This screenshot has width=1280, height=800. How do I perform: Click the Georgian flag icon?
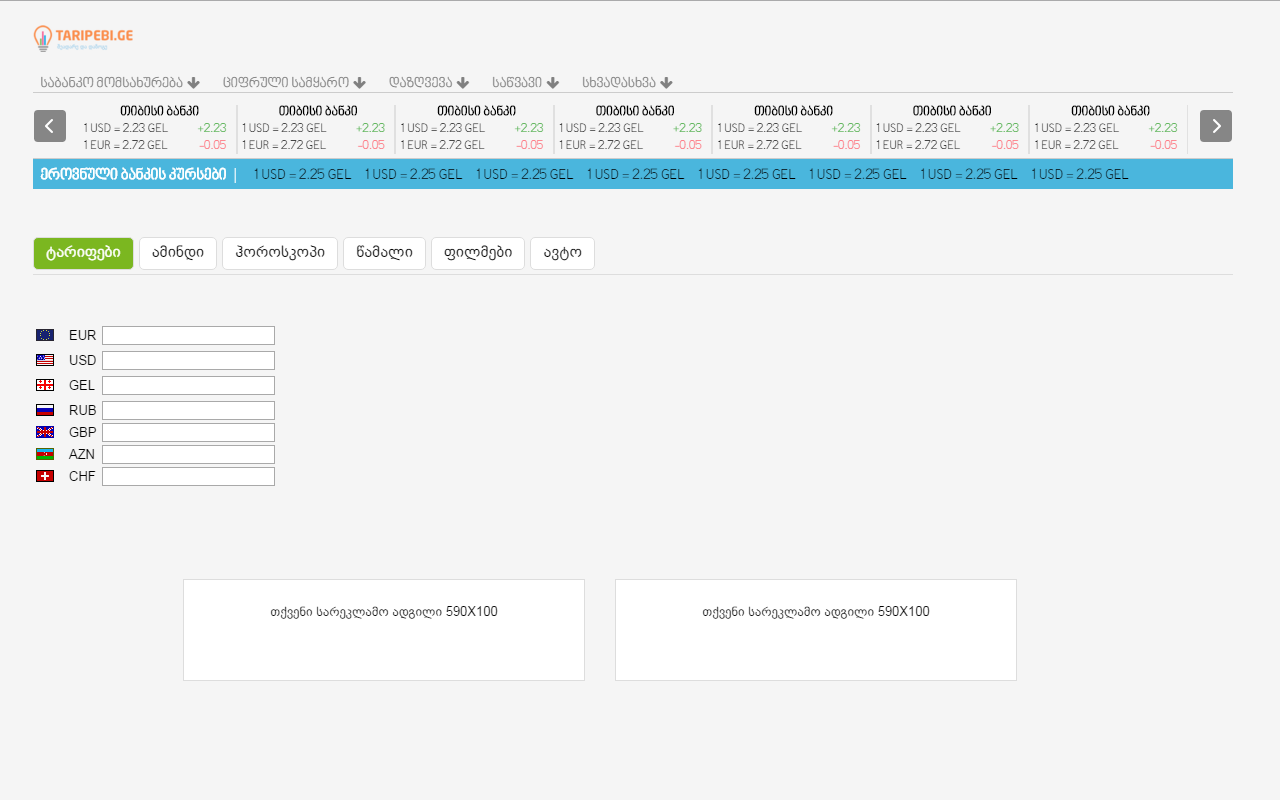pyautogui.click(x=45, y=385)
